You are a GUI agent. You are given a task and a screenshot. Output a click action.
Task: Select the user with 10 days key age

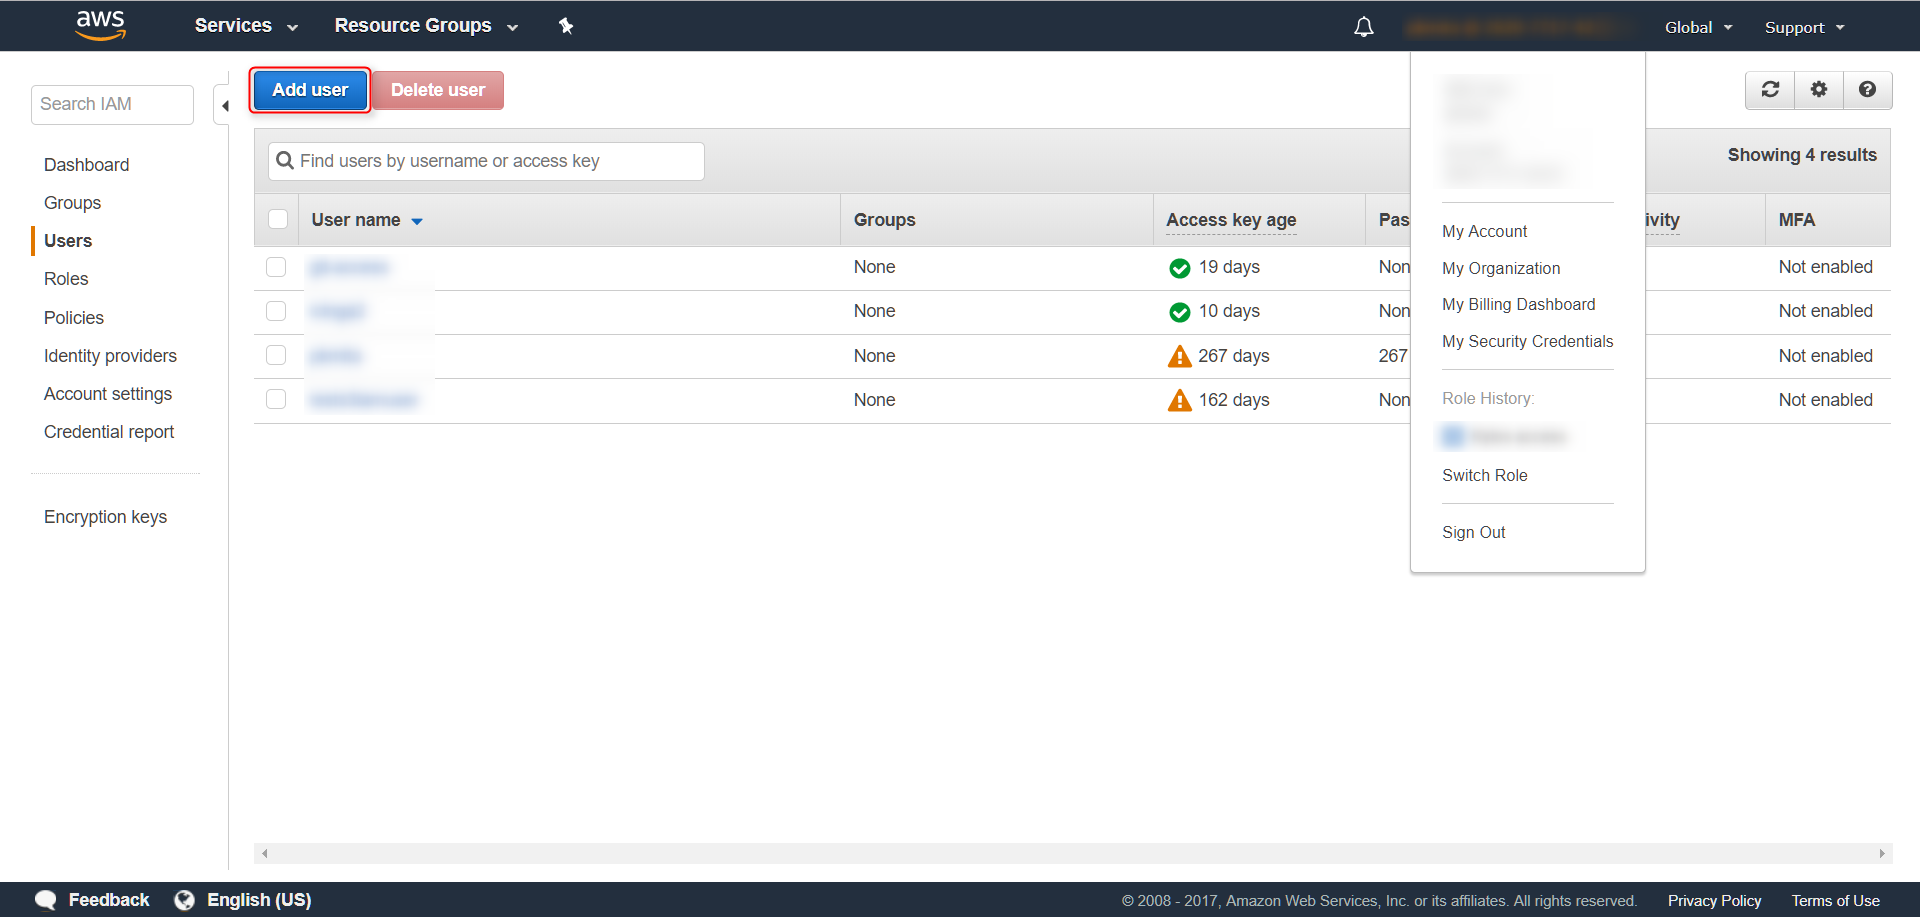[276, 311]
